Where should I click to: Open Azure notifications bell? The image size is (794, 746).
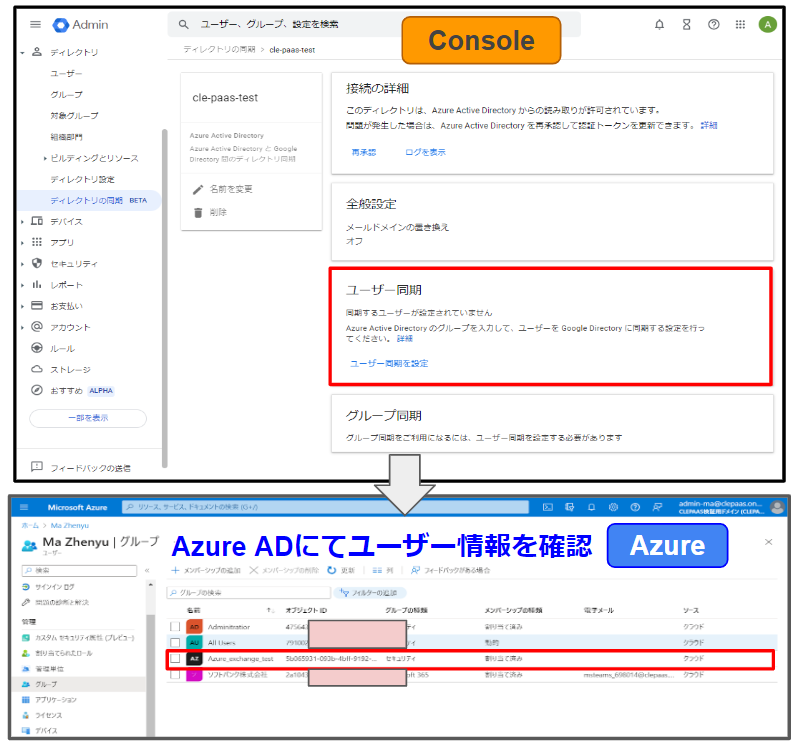coord(591,507)
